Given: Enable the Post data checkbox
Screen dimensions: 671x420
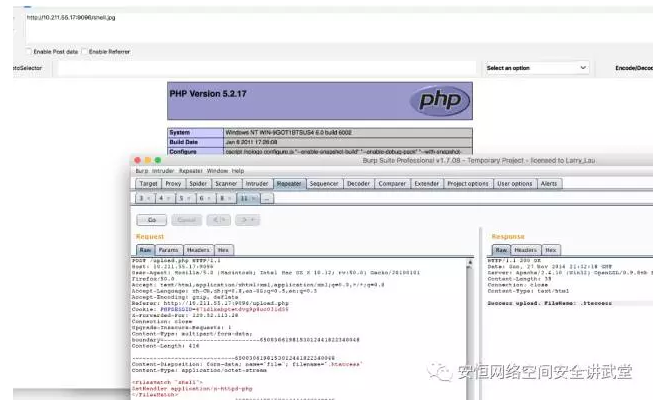Looking at the screenshot, I should pyautogui.click(x=29, y=51).
